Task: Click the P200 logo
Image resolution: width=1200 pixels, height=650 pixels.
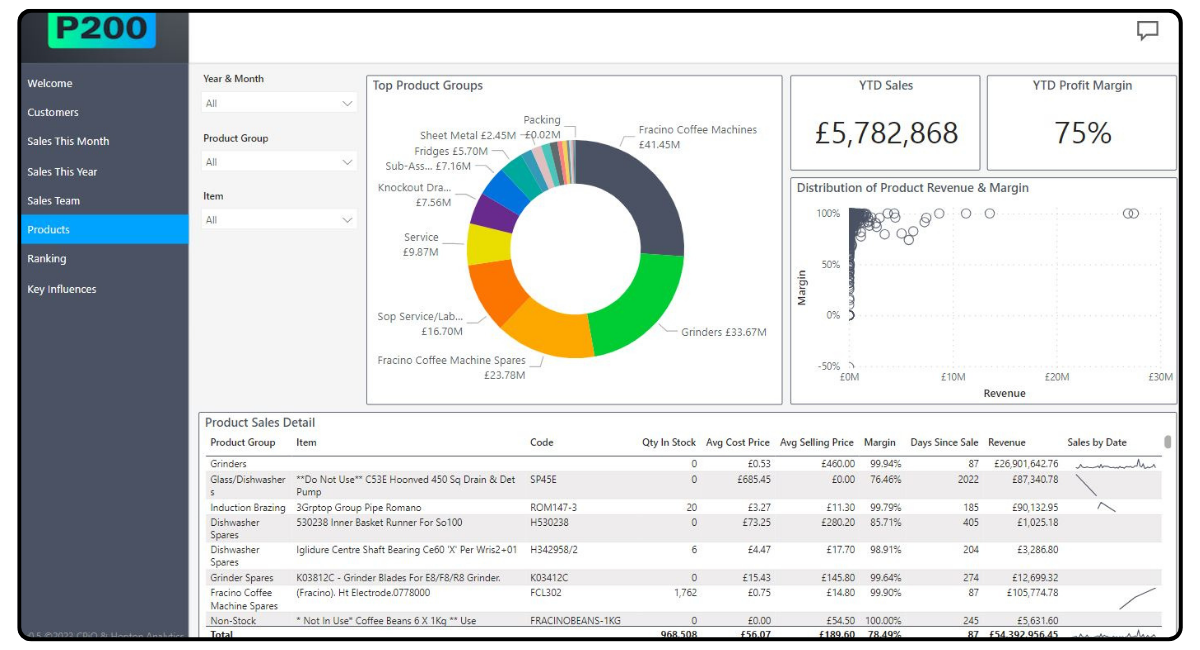Action: pyautogui.click(x=100, y=31)
